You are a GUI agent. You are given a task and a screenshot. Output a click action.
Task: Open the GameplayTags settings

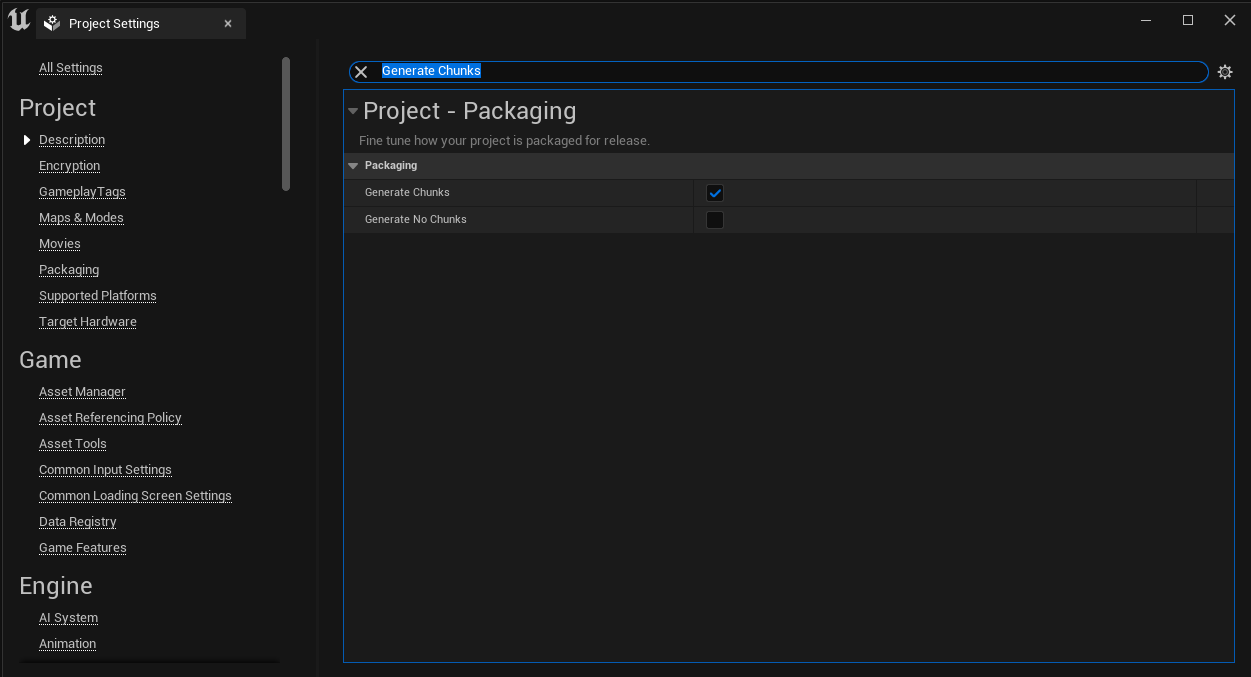click(x=82, y=191)
